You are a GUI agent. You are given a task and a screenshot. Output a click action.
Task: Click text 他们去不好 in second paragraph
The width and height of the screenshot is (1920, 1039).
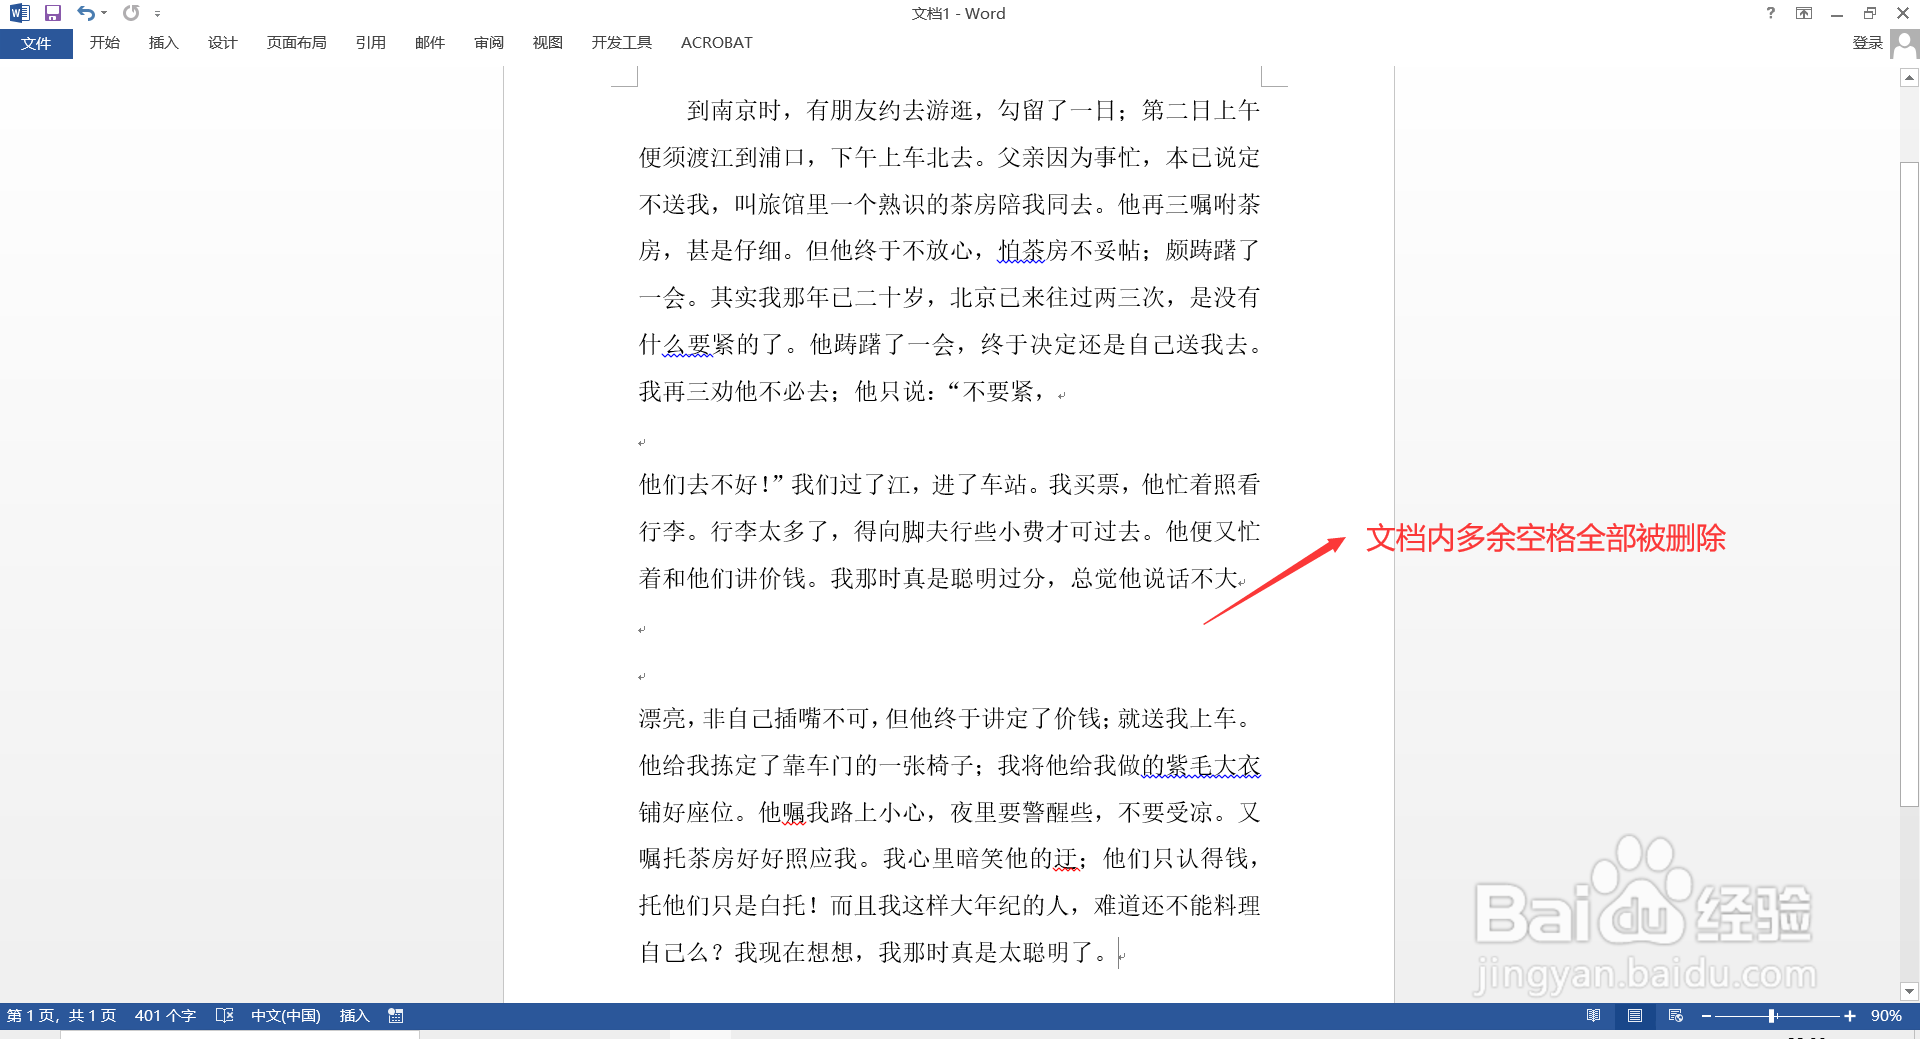(698, 485)
